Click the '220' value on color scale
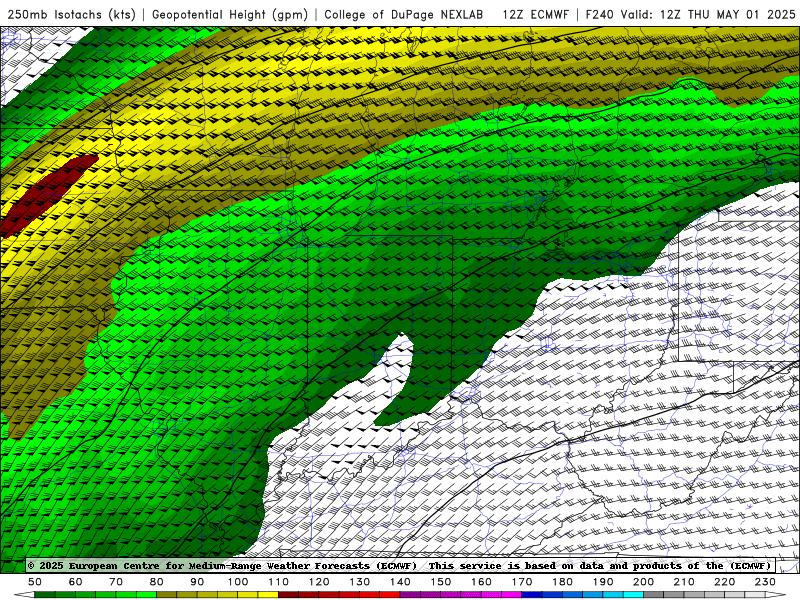Screen dimensions: 800x600 pos(724,582)
